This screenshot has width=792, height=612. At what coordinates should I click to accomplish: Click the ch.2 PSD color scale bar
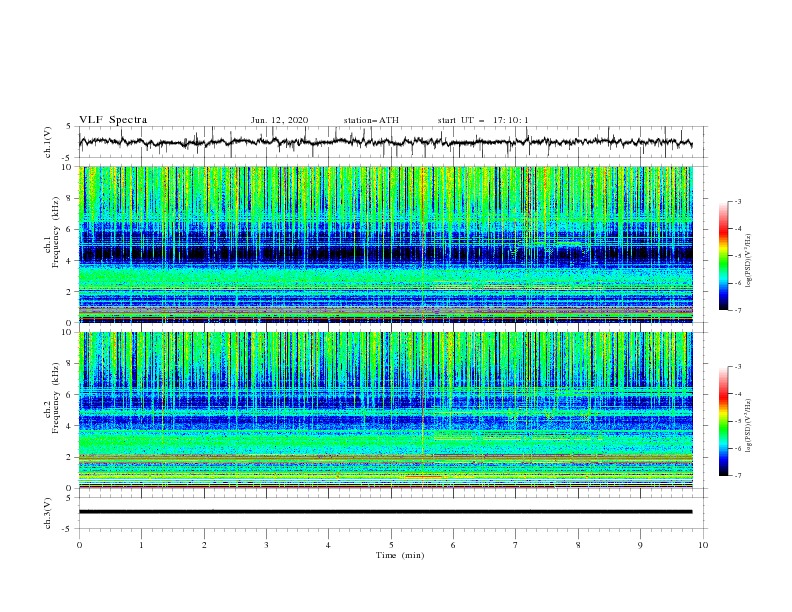coord(724,421)
